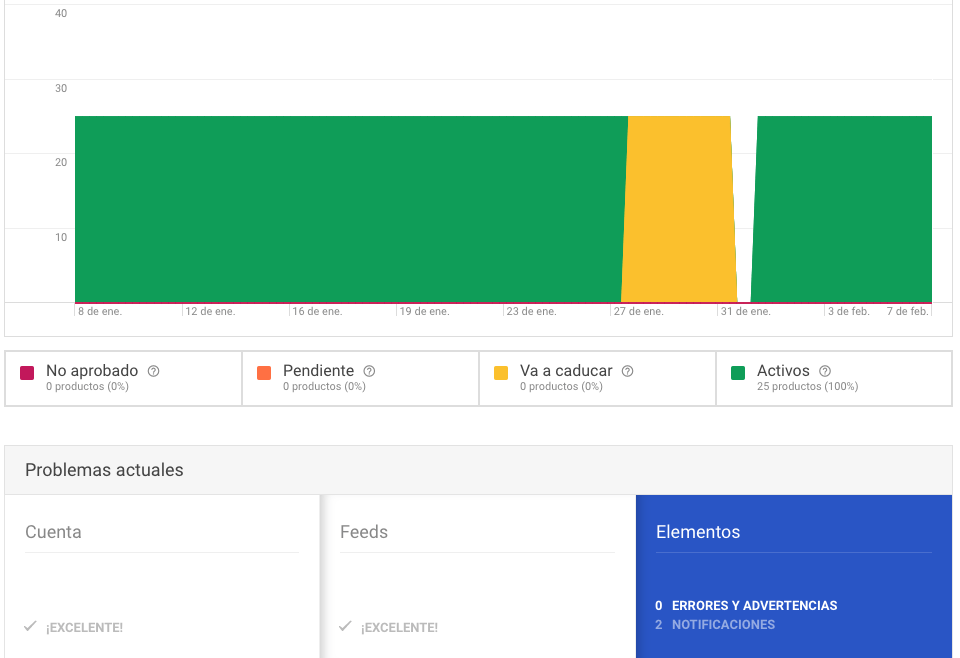Select the Activos legend card
960x658 pixels.
point(834,378)
